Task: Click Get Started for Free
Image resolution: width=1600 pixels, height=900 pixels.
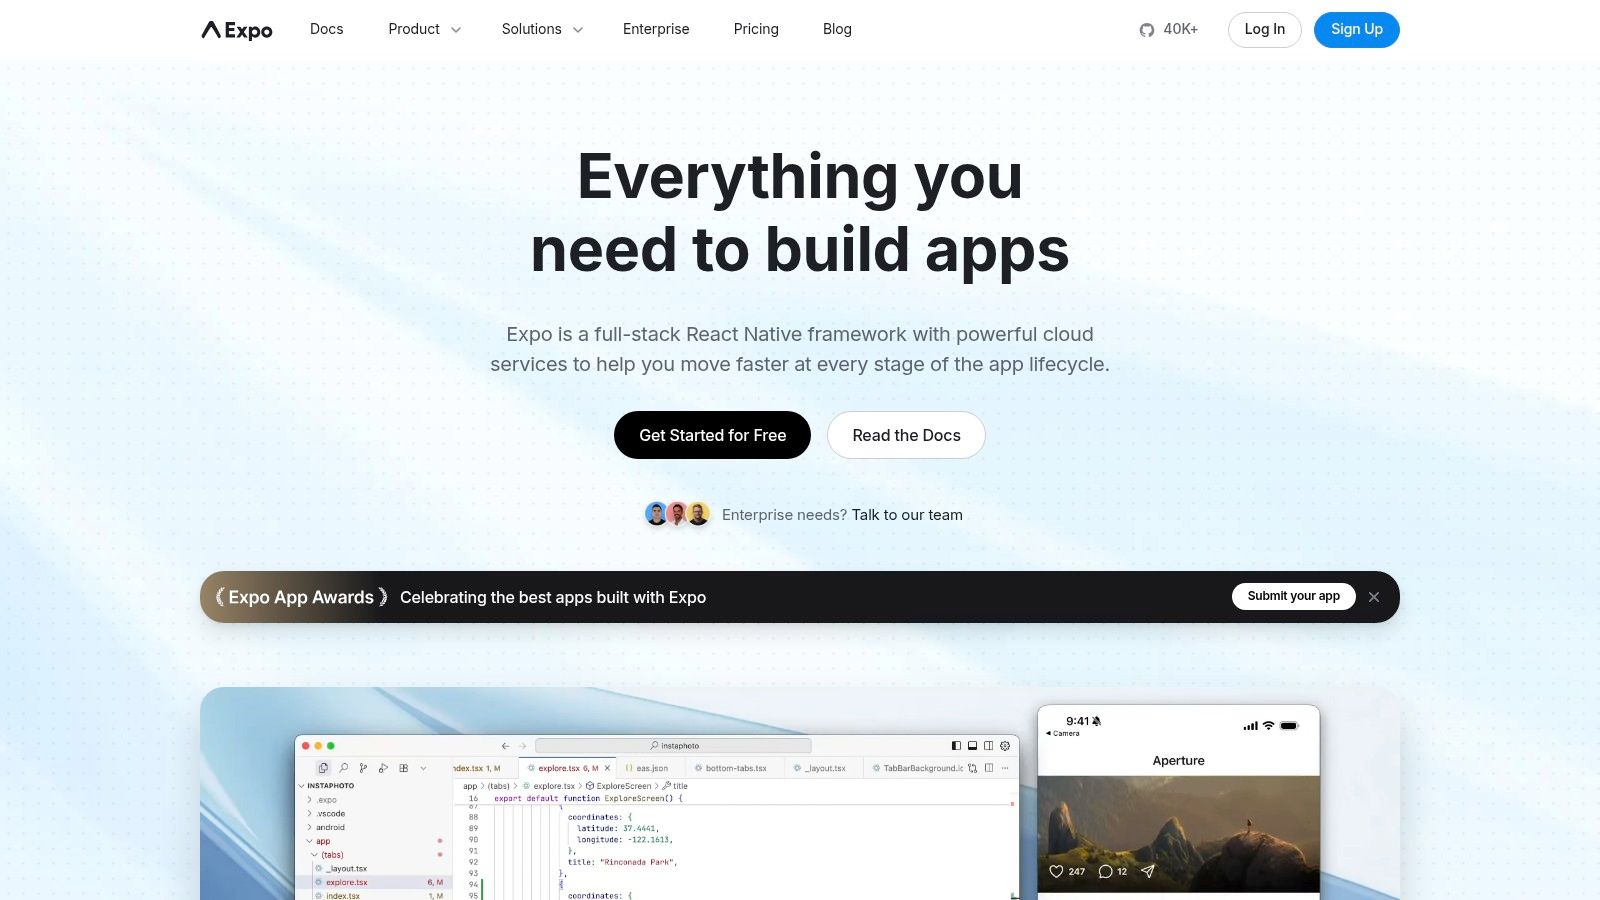Action: coord(712,435)
